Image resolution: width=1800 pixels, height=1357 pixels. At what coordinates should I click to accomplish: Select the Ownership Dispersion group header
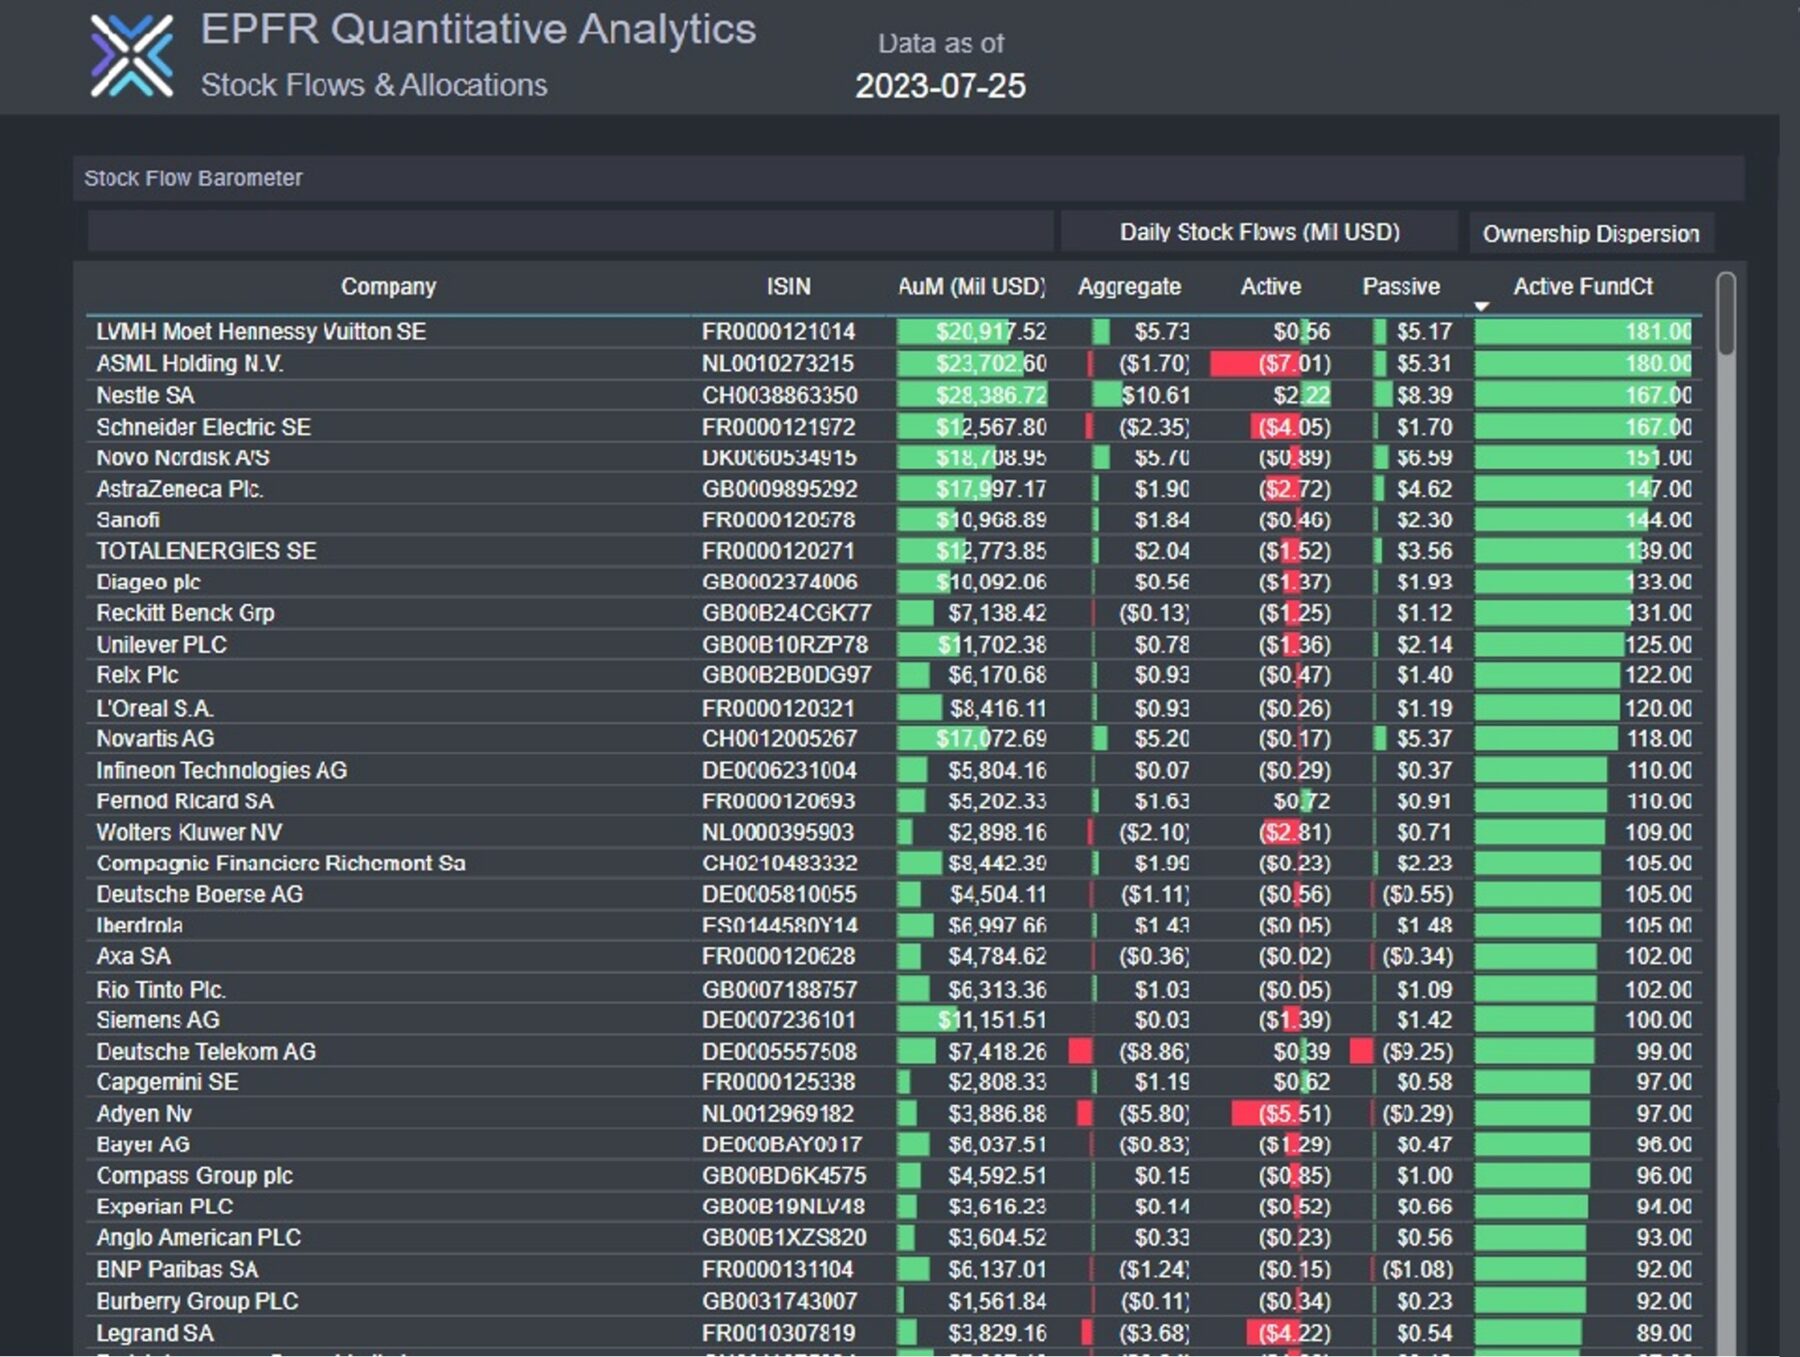pos(1590,233)
